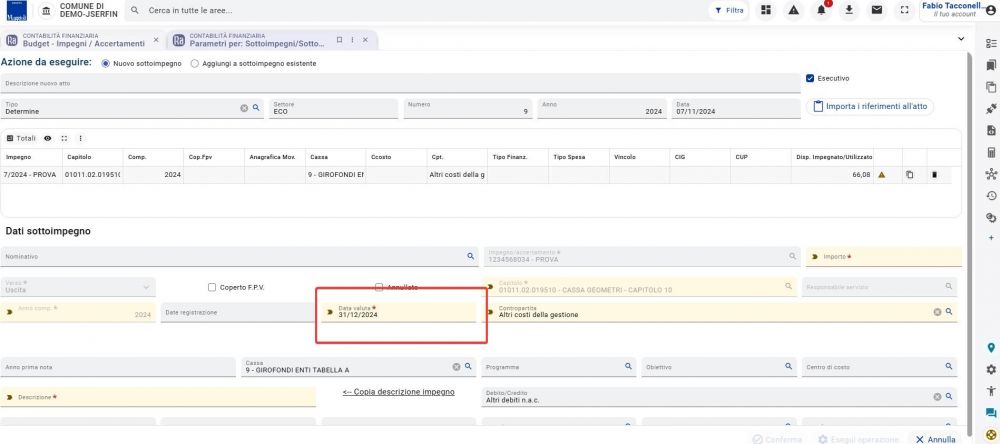Click the Data valuta field 31/12/2024
Viewport: 1000px width, 444px height.
coord(399,312)
